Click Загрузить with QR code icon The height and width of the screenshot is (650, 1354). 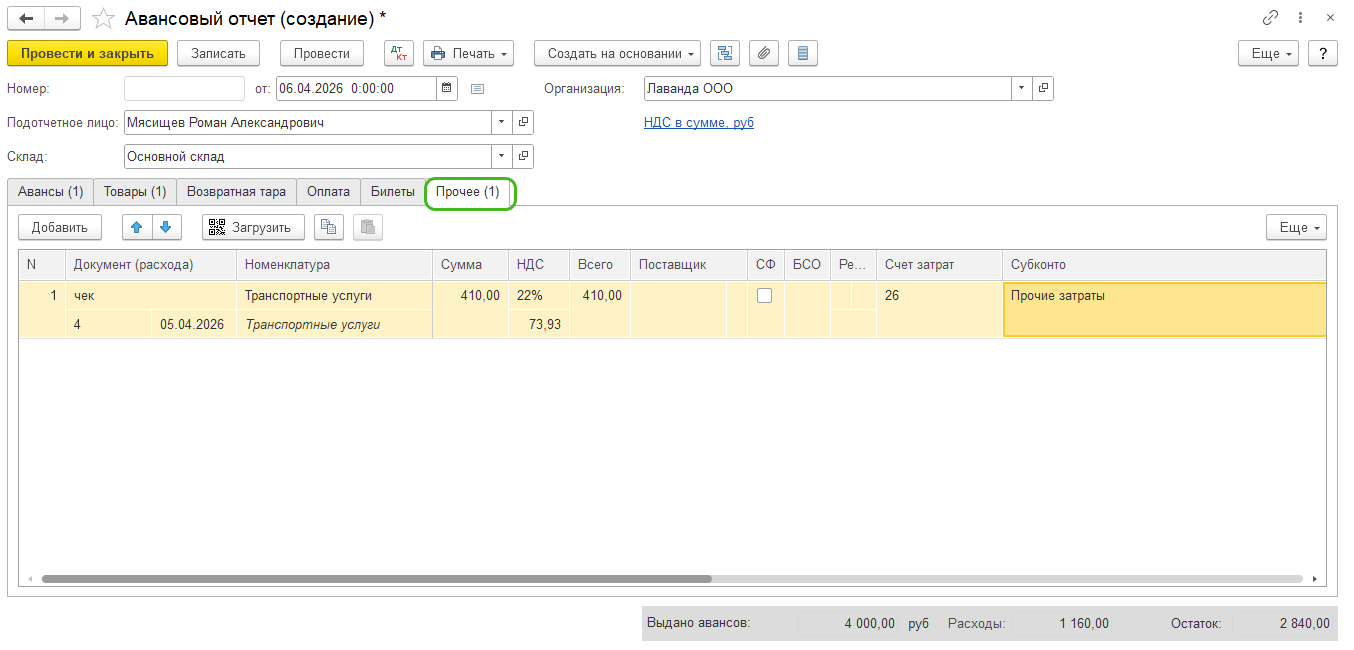pyautogui.click(x=253, y=227)
